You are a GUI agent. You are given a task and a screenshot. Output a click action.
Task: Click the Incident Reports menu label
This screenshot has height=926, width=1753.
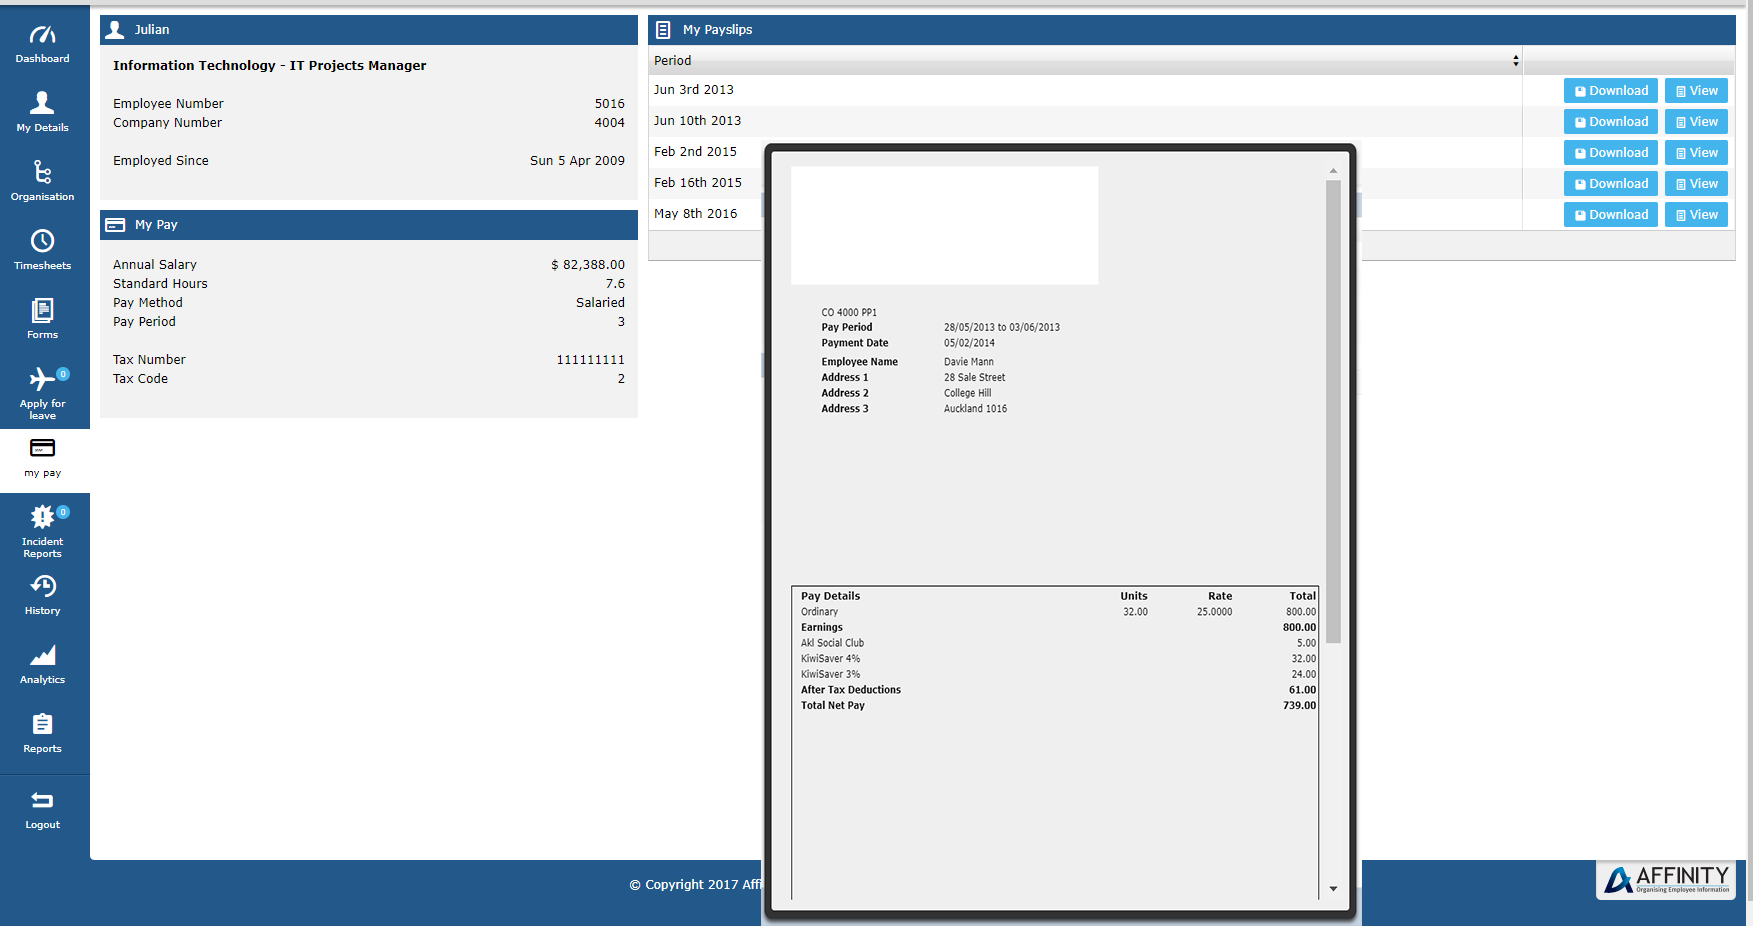coord(42,548)
